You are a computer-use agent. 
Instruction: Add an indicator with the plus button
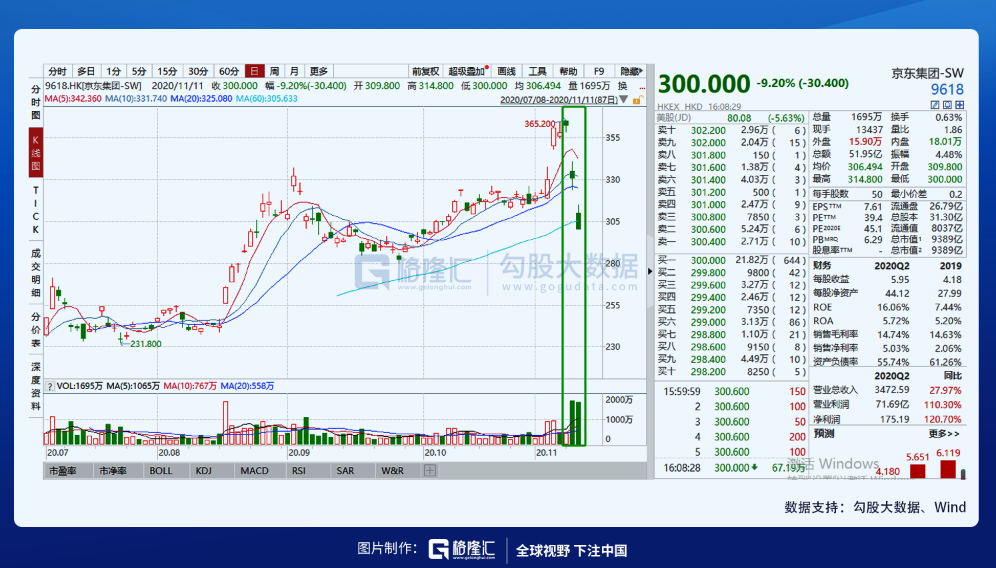(x=430, y=471)
